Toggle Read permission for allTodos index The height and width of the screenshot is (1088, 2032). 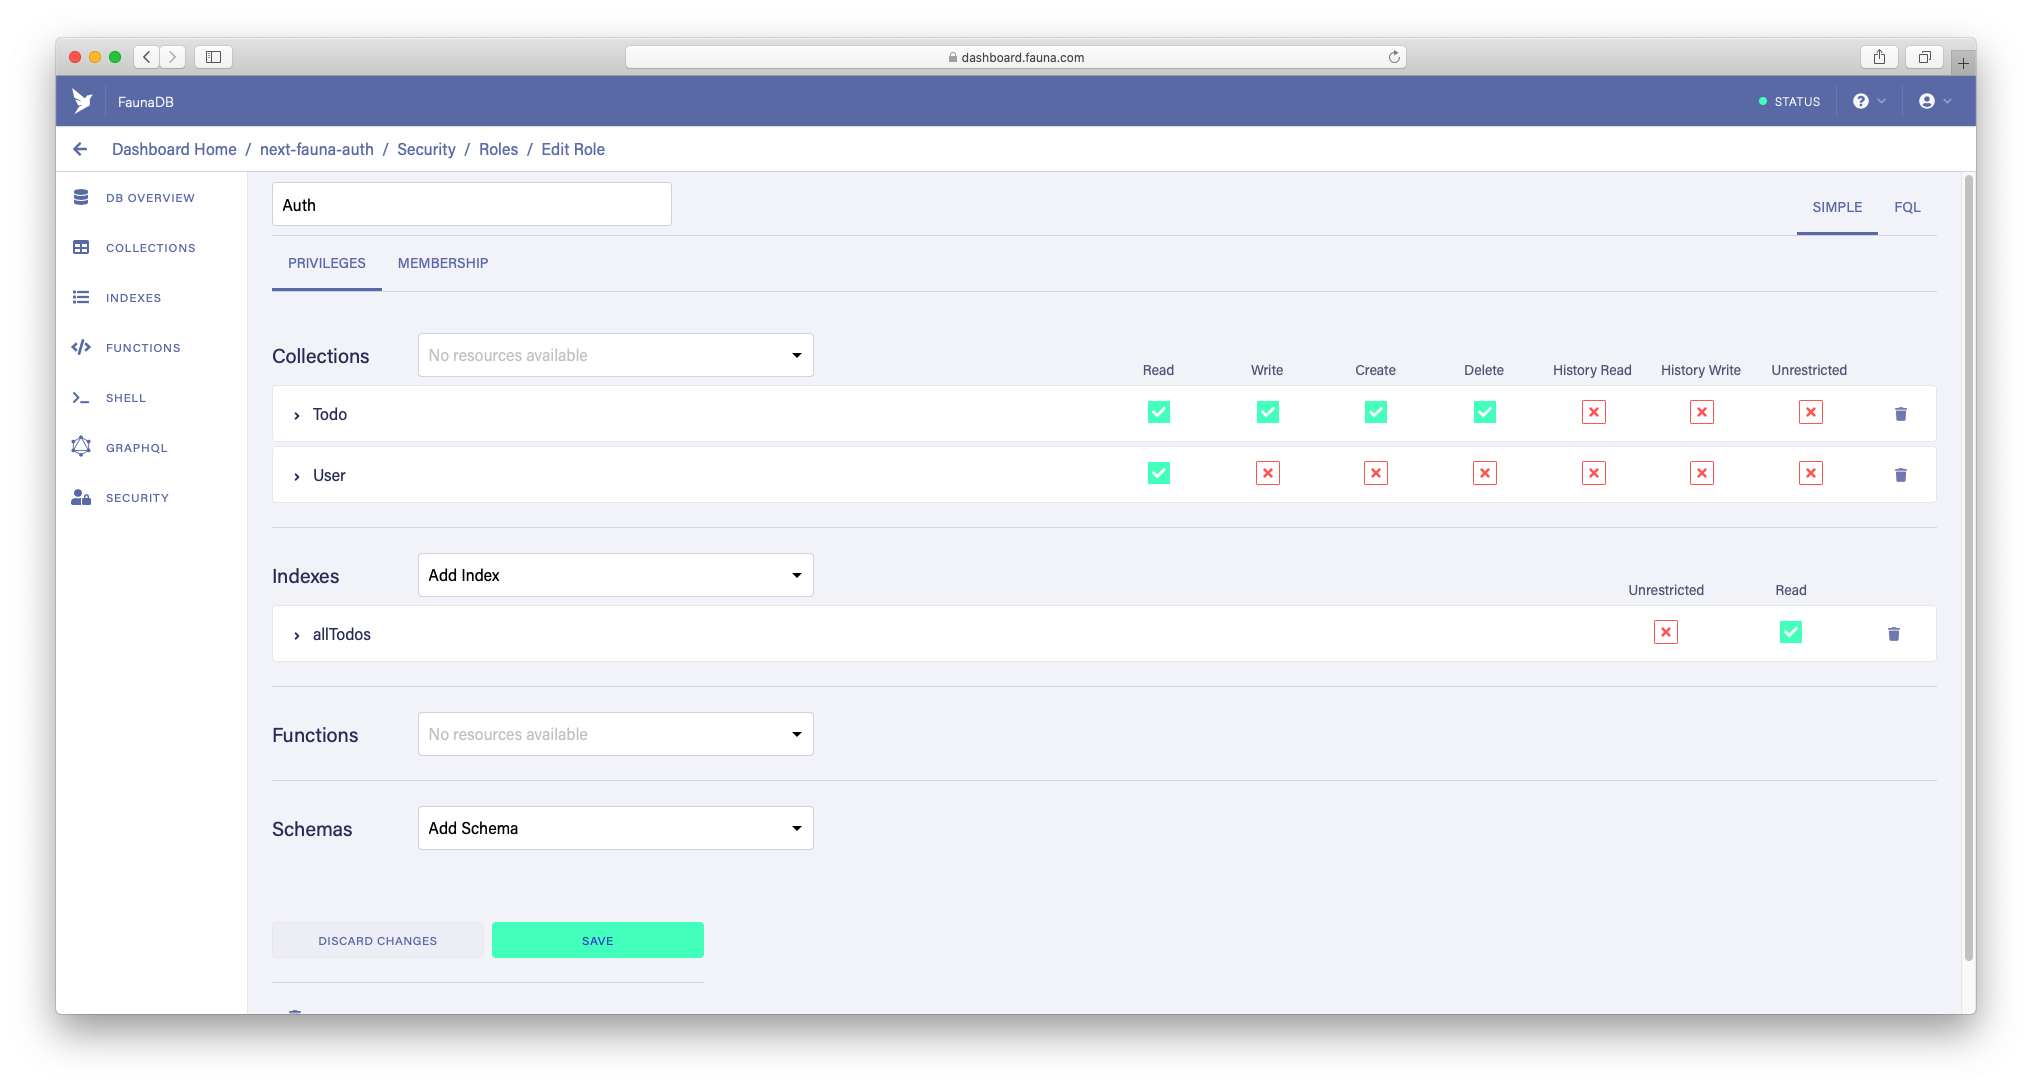pyautogui.click(x=1791, y=632)
